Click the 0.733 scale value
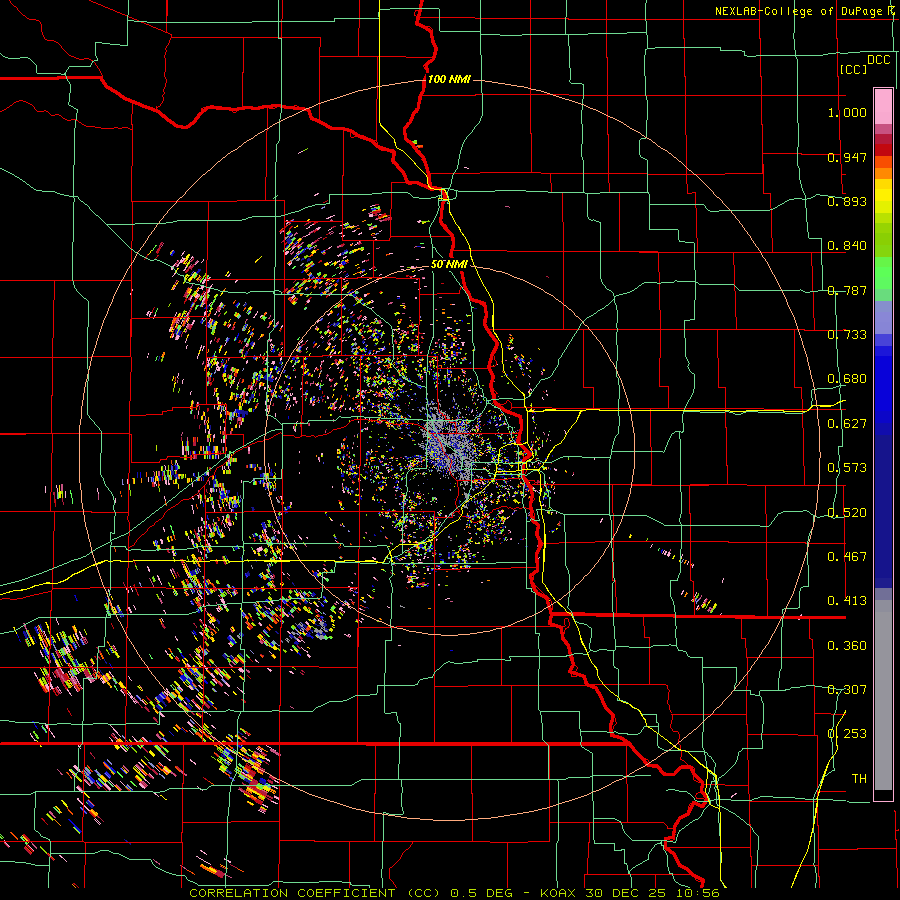Image resolution: width=900 pixels, height=900 pixels. click(x=847, y=335)
